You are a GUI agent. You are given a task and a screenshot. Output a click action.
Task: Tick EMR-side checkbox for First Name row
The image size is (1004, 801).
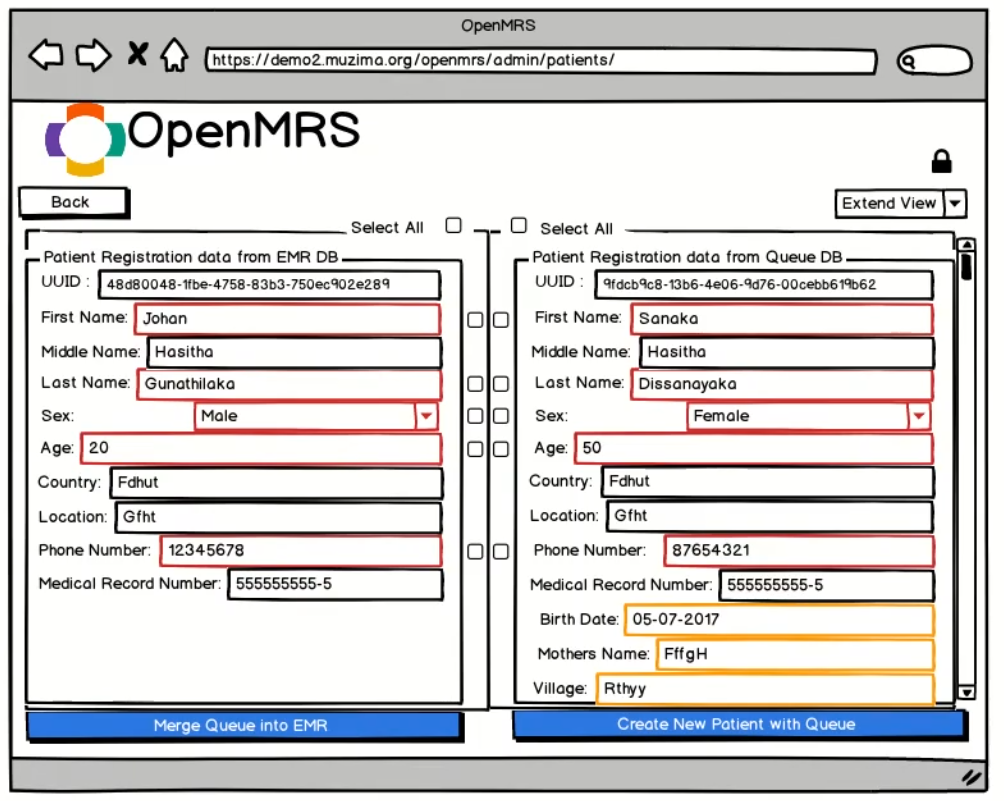click(475, 320)
